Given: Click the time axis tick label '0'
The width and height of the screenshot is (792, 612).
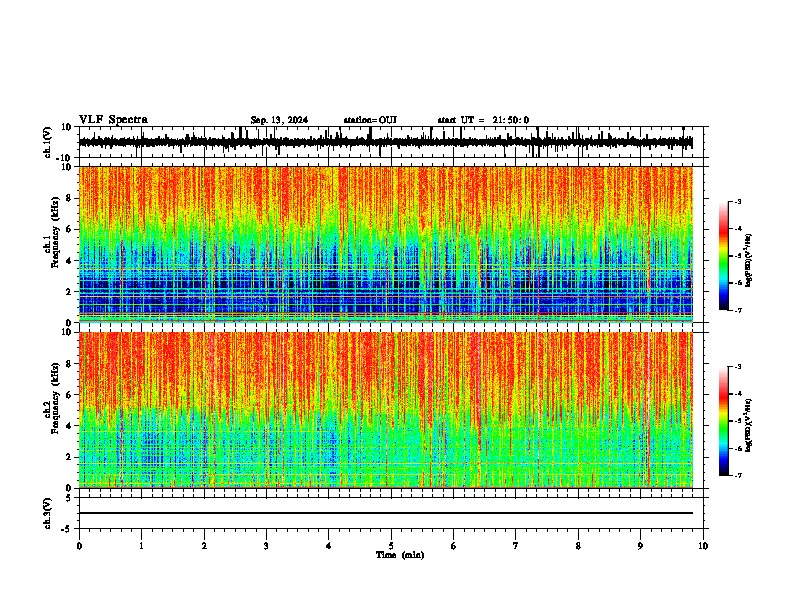Looking at the screenshot, I should pos(79,546).
